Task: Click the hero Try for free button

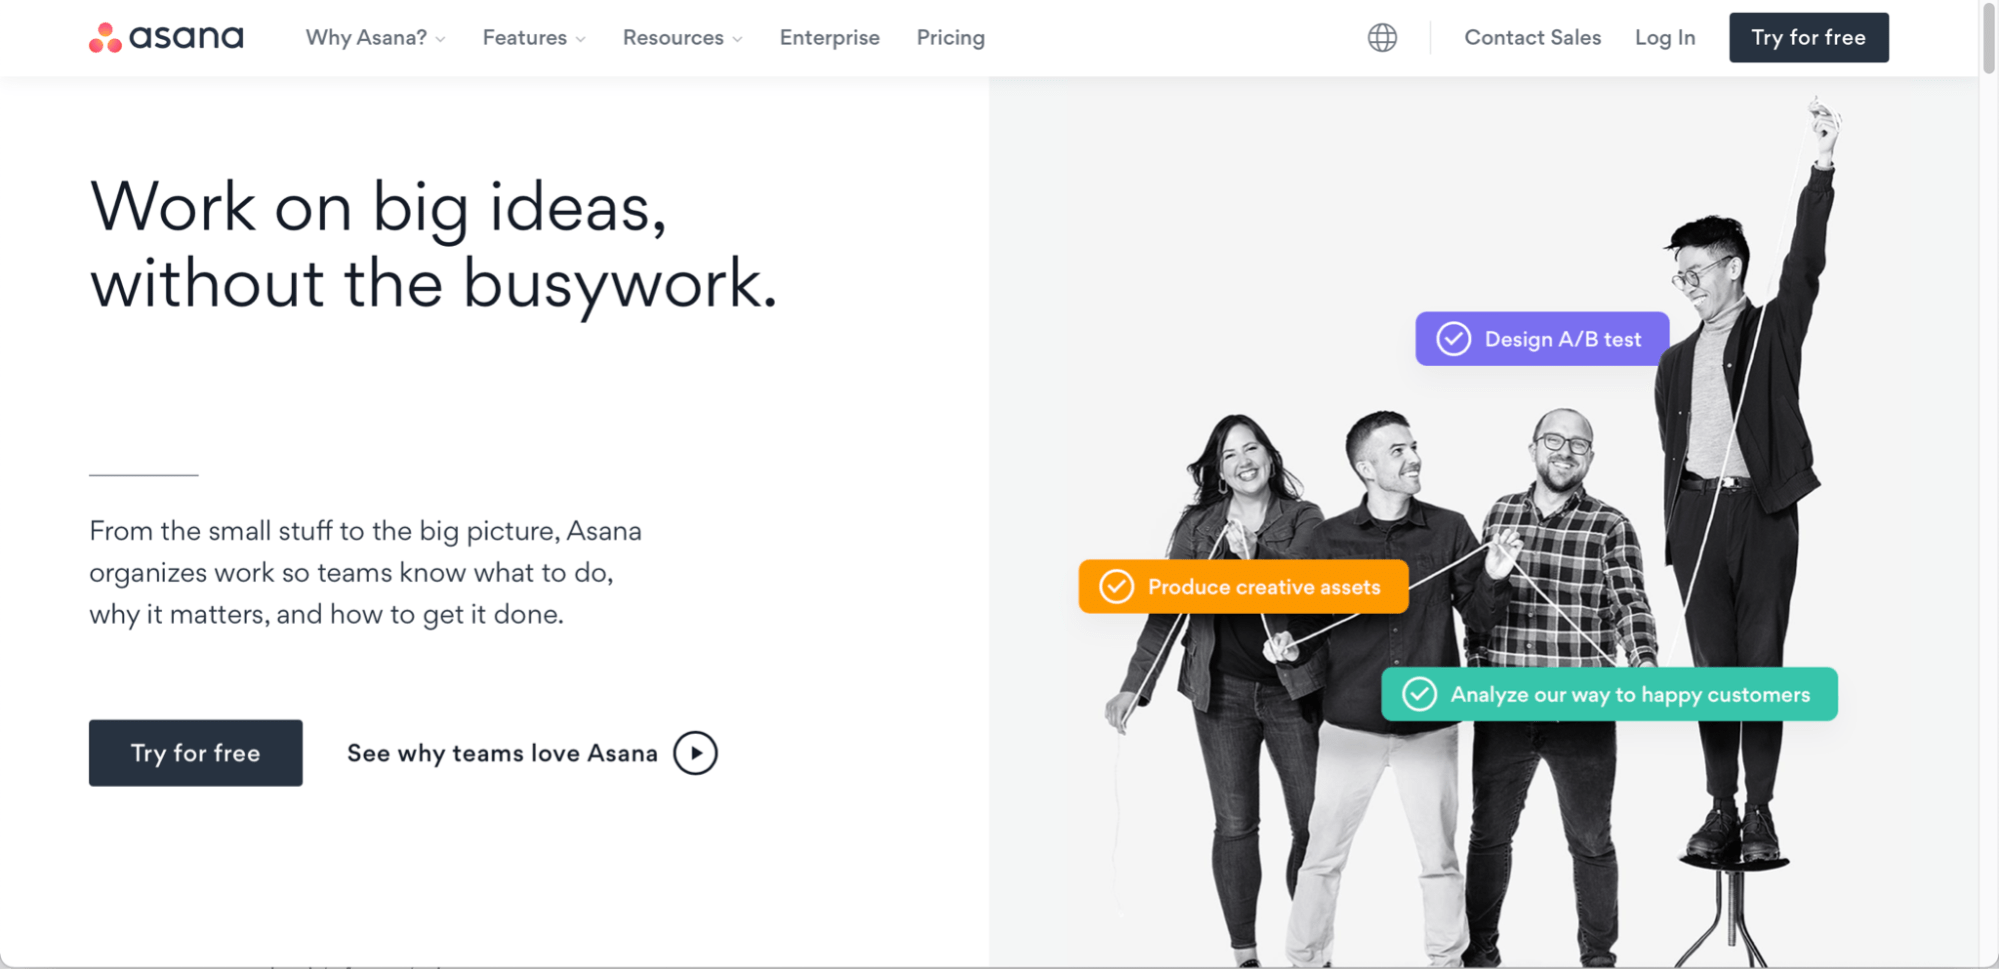Action: coord(196,753)
